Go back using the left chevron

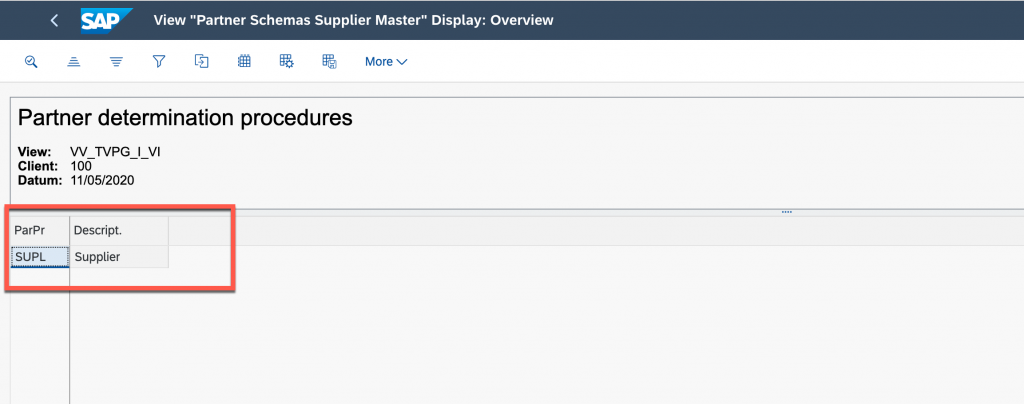click(54, 20)
